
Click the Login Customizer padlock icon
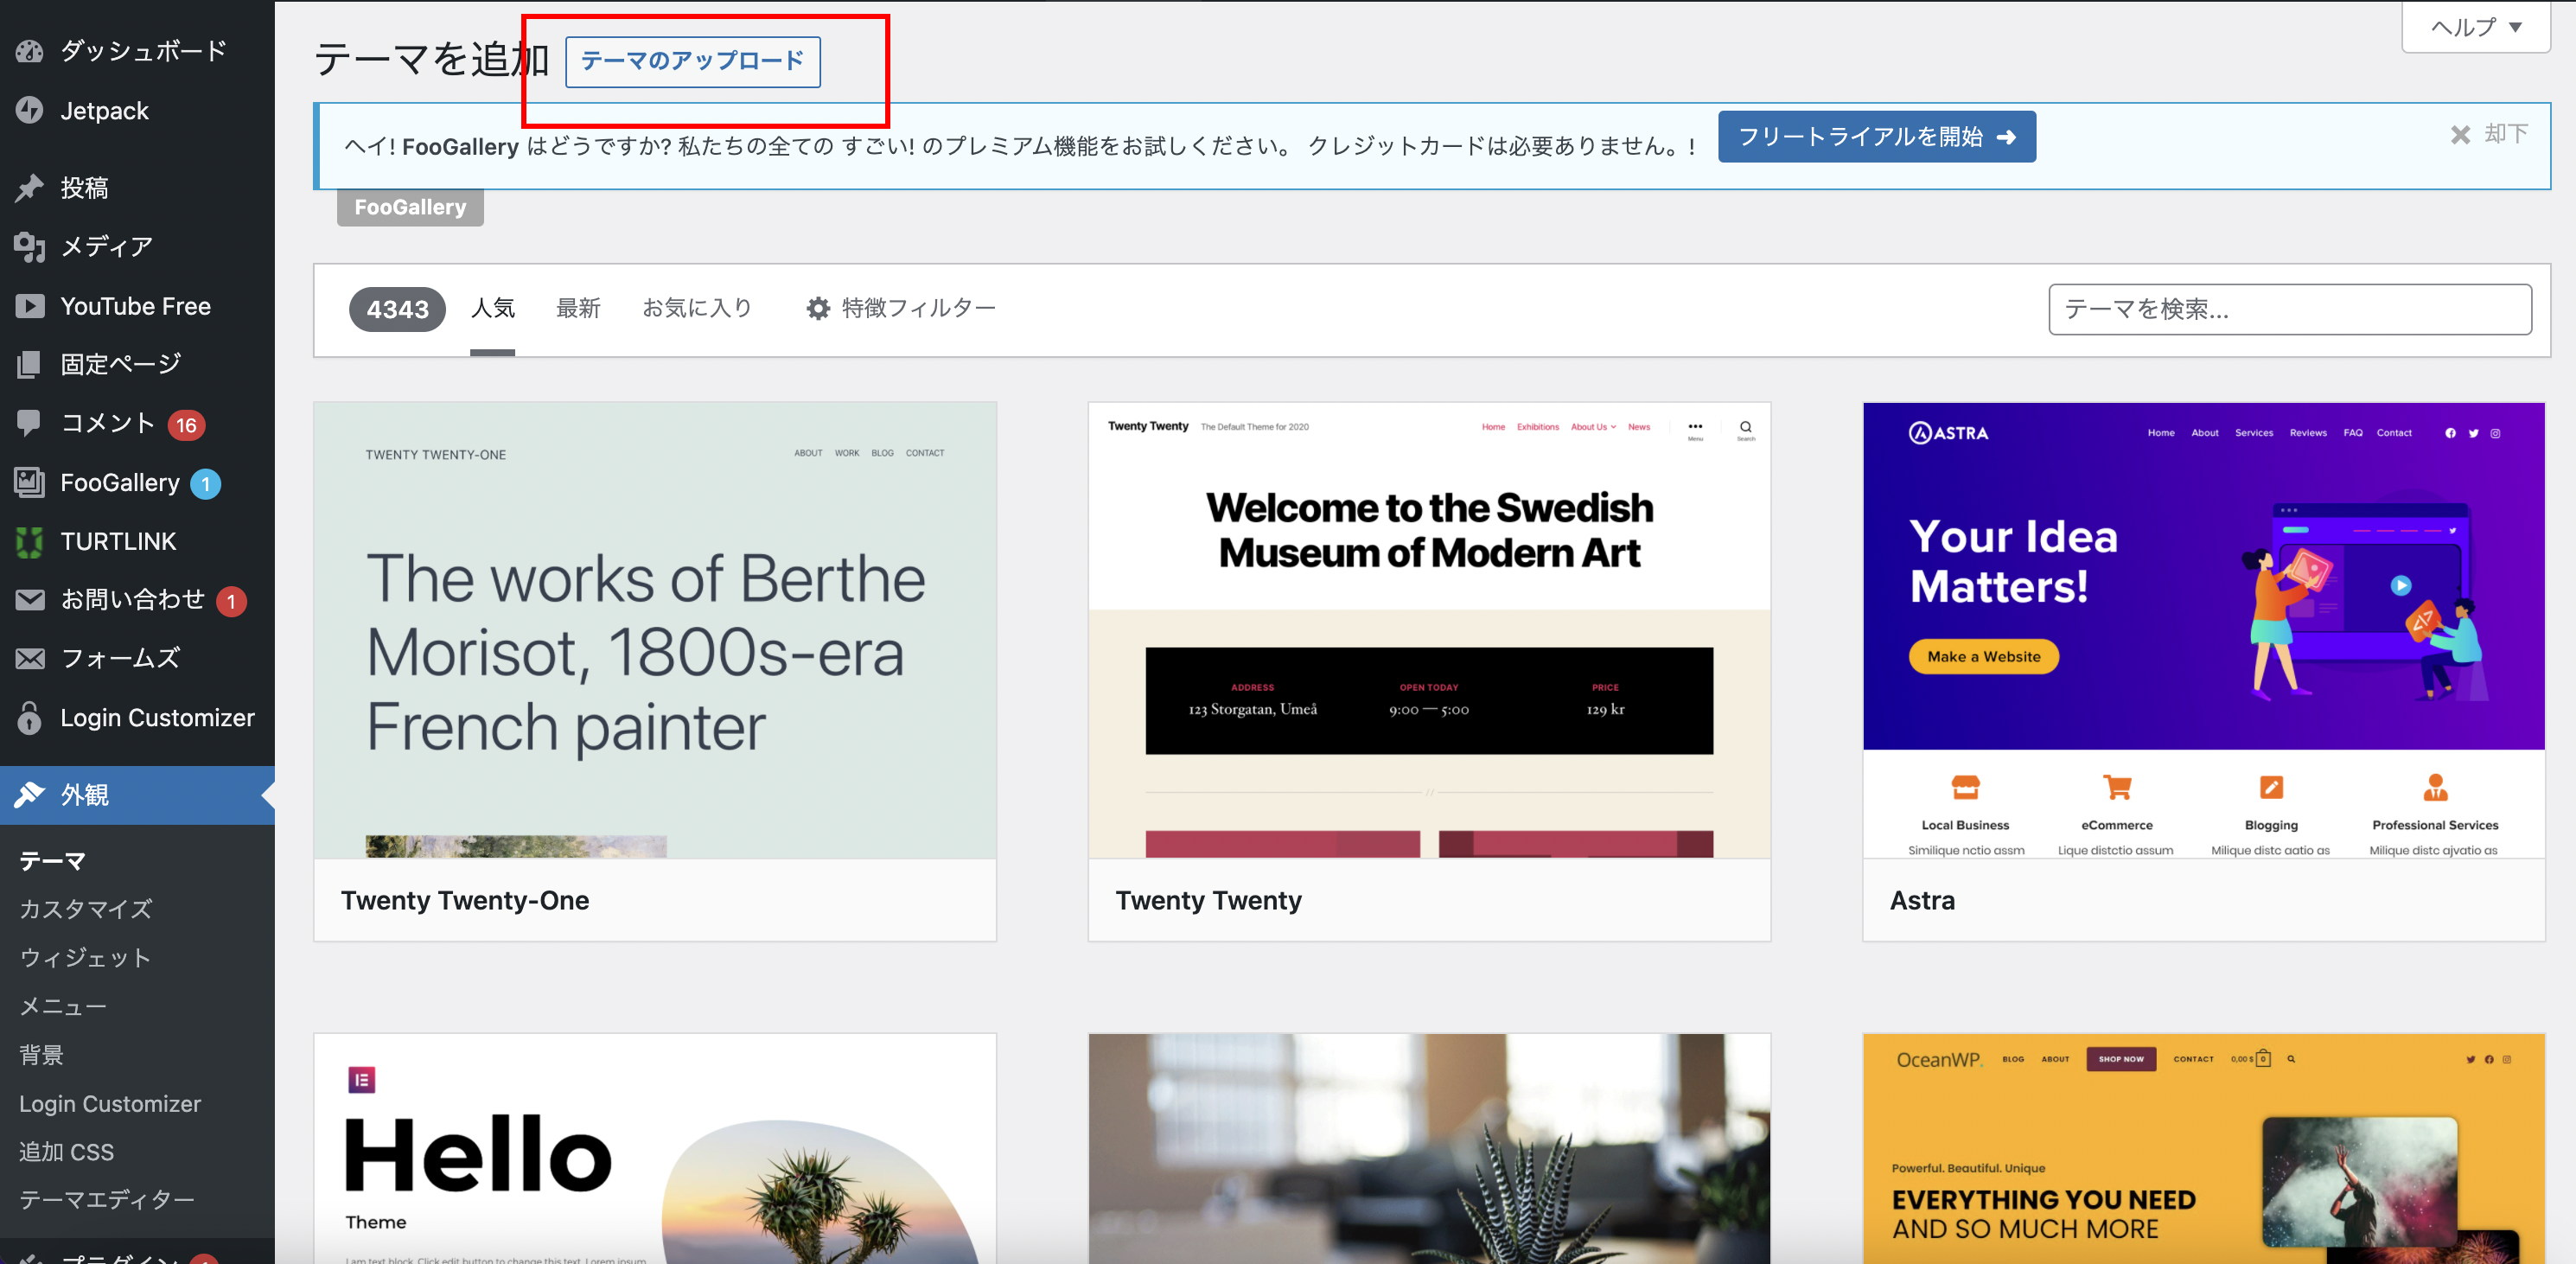click(x=30, y=718)
